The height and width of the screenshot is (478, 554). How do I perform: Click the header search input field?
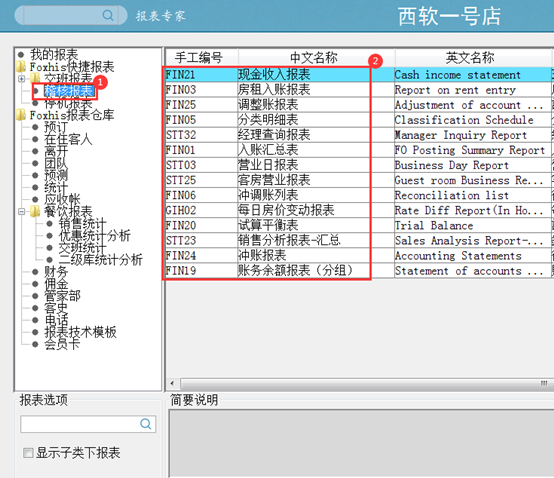tap(62, 15)
